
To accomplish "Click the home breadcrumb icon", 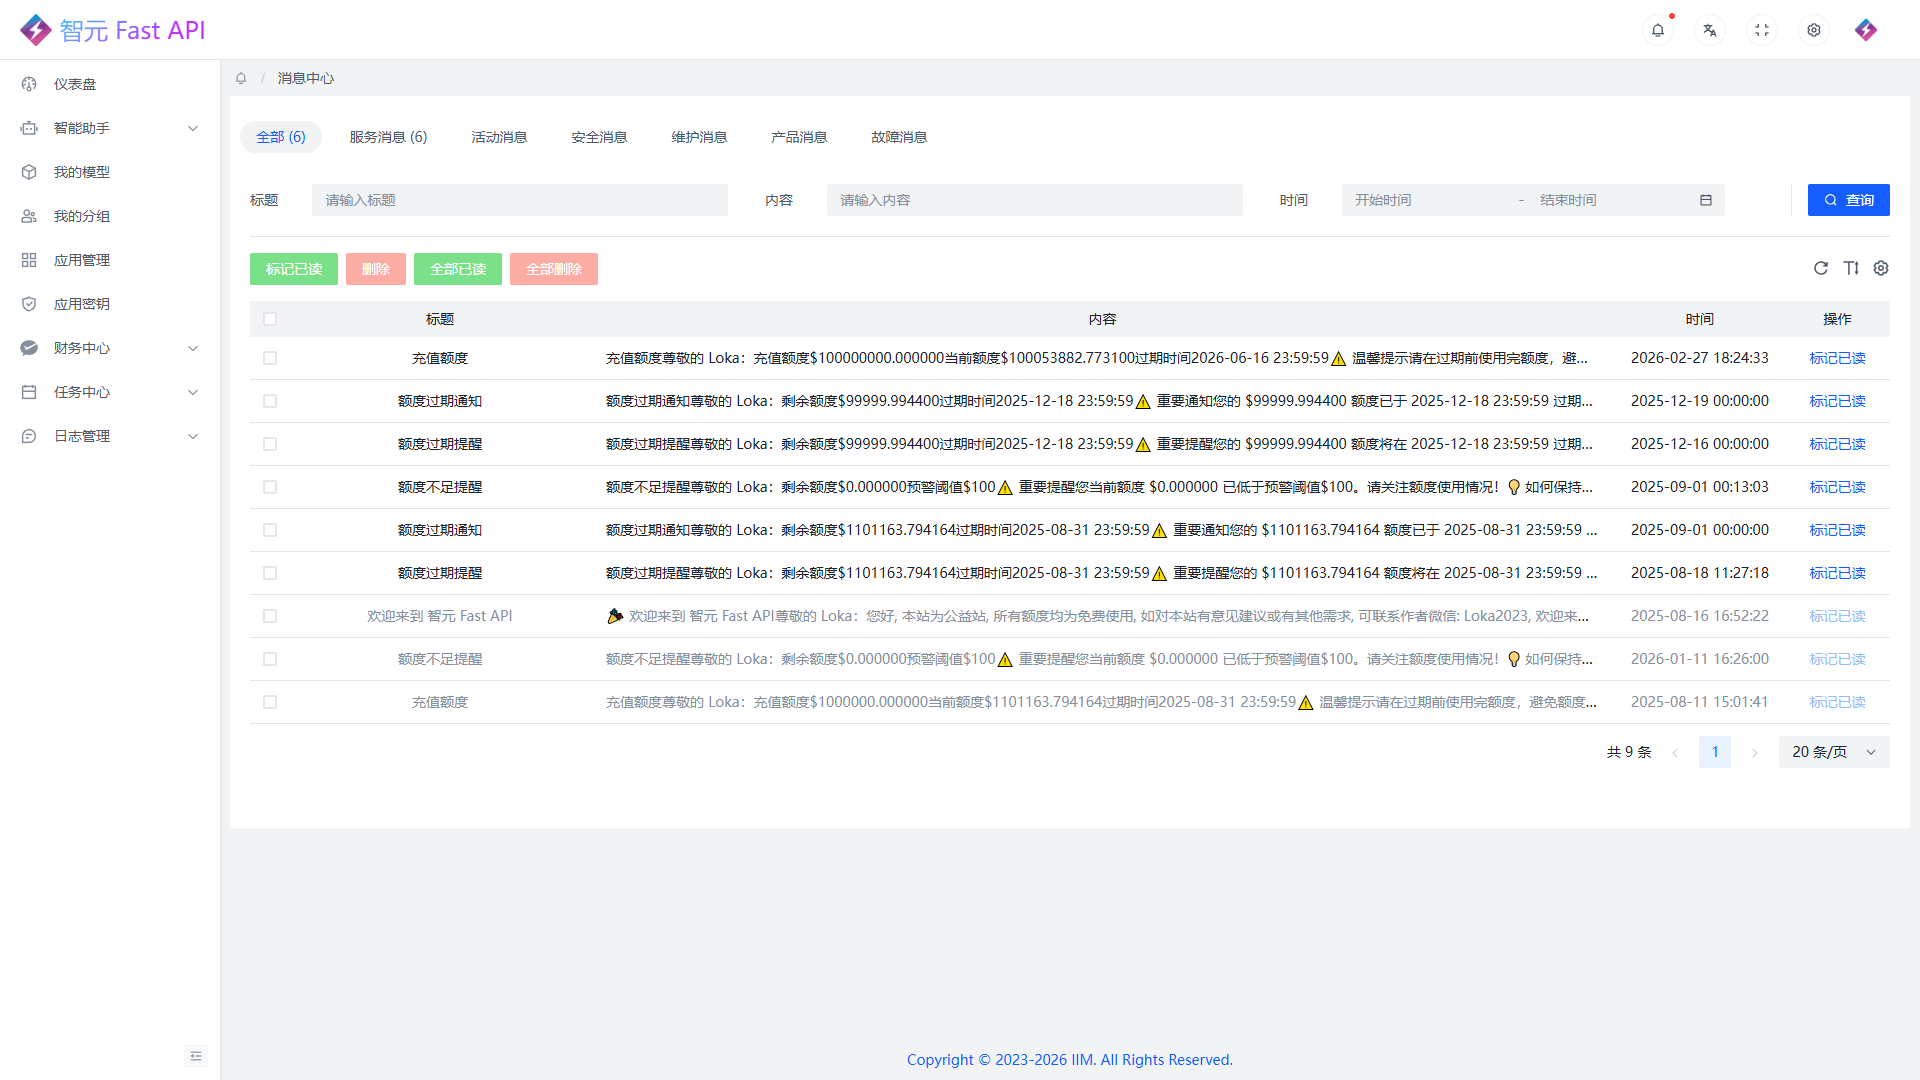I will 241,78.
